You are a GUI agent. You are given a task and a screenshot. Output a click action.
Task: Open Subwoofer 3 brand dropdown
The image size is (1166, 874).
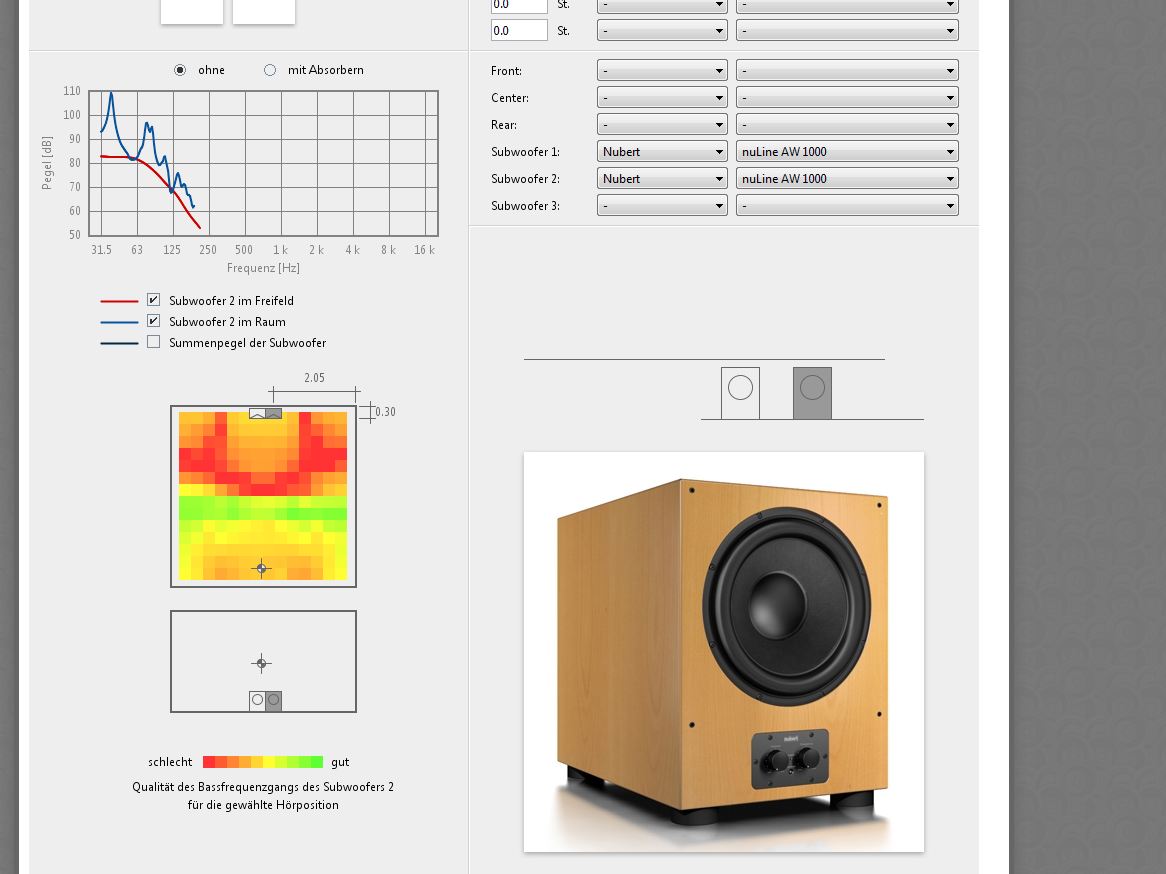coord(662,206)
